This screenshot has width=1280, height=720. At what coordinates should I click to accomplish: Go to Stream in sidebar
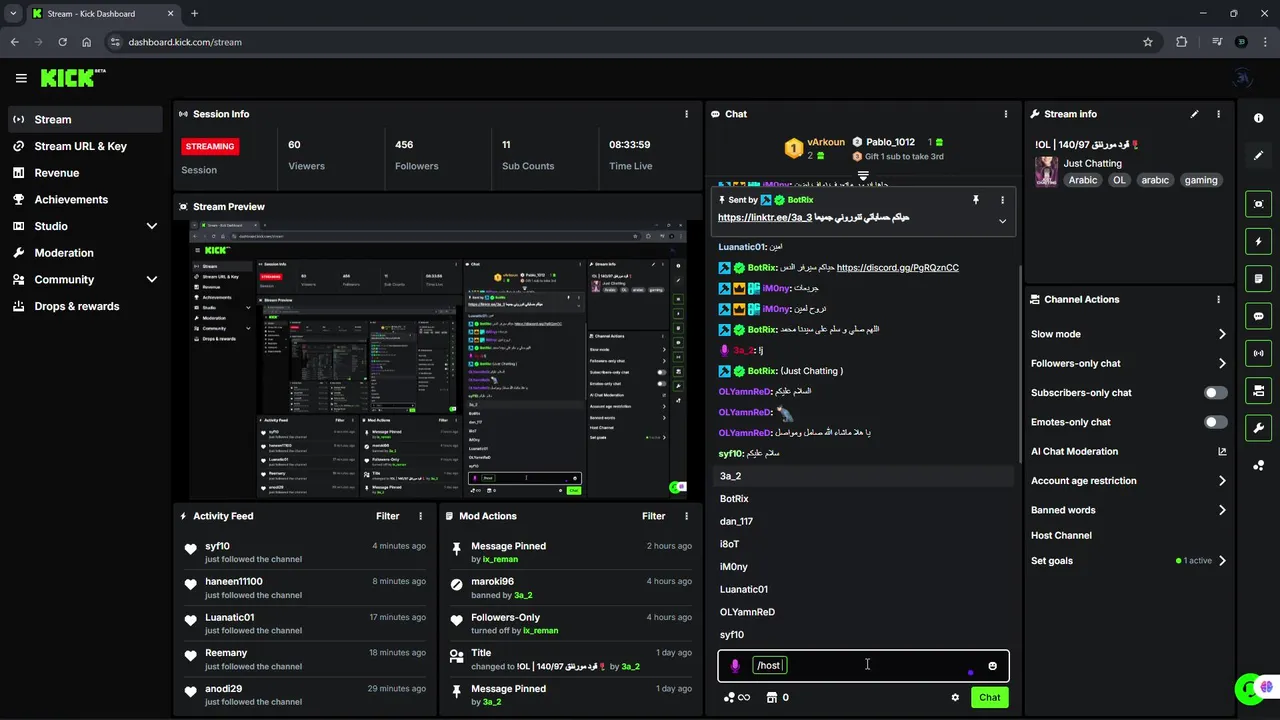click(85, 119)
